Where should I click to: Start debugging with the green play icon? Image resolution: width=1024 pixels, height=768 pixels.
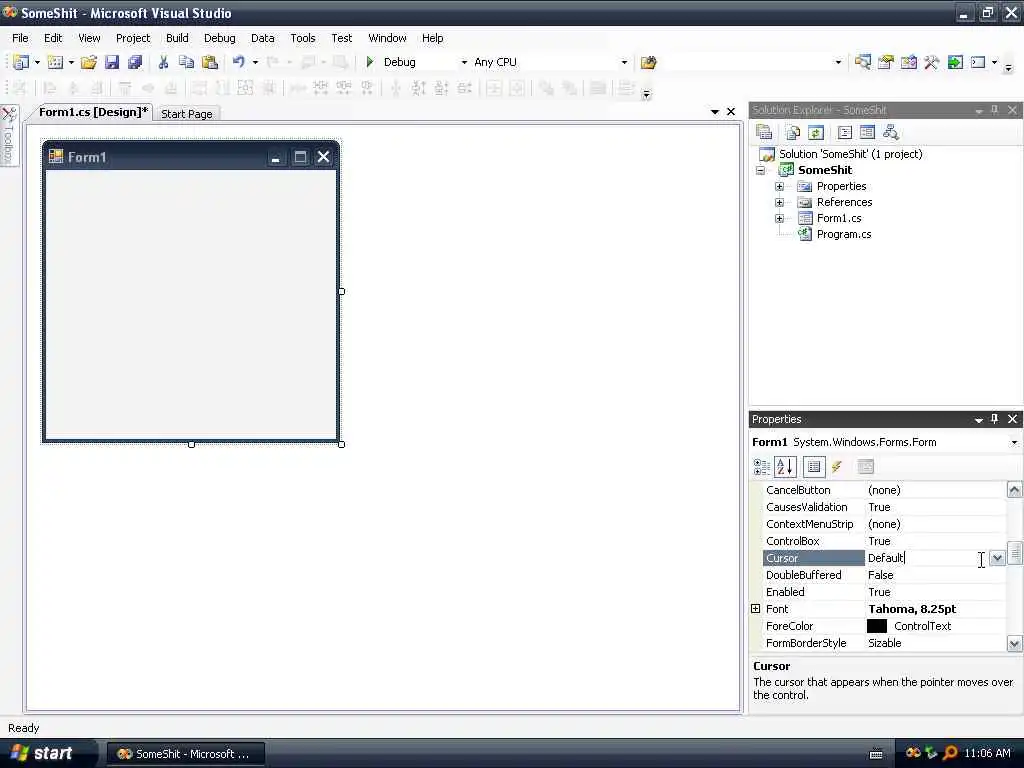click(x=370, y=62)
